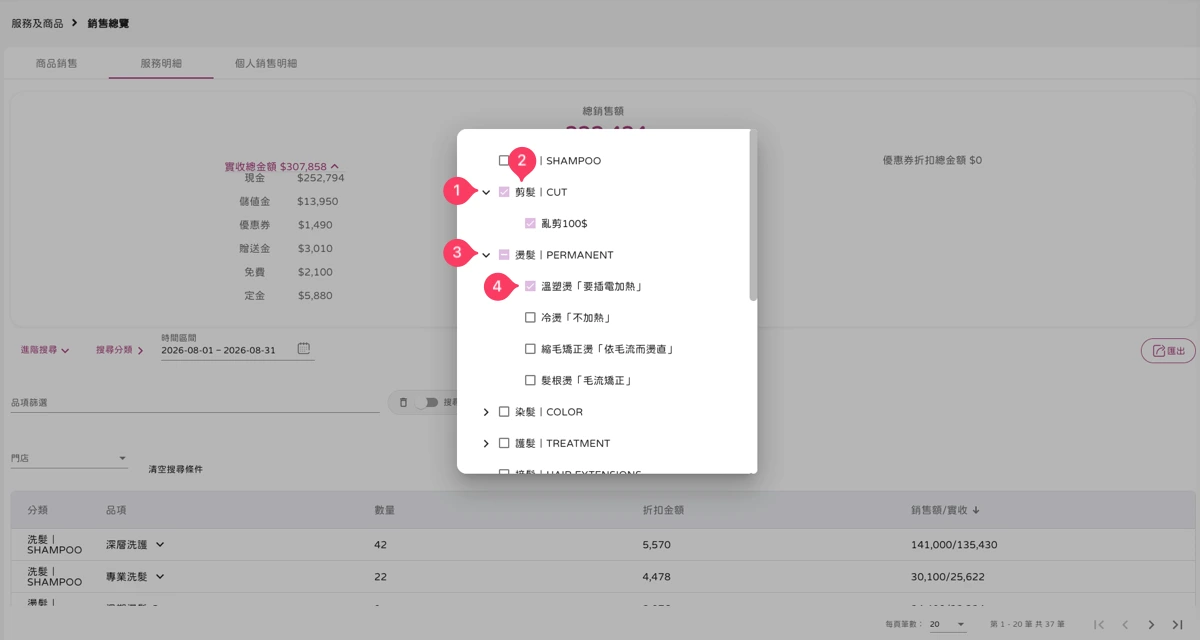Click 清空搜尋條件 to clear filters
Image resolution: width=1200 pixels, height=640 pixels.
(x=175, y=469)
